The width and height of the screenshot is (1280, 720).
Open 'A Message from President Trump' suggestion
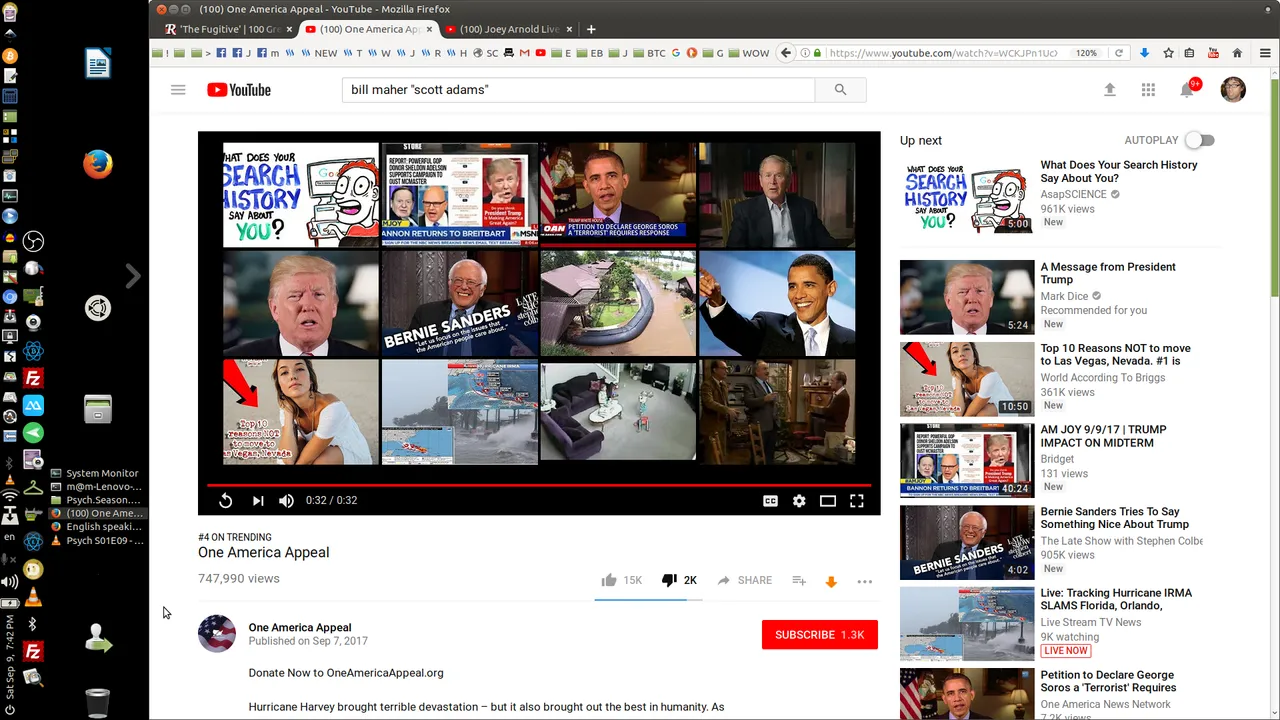click(1108, 274)
